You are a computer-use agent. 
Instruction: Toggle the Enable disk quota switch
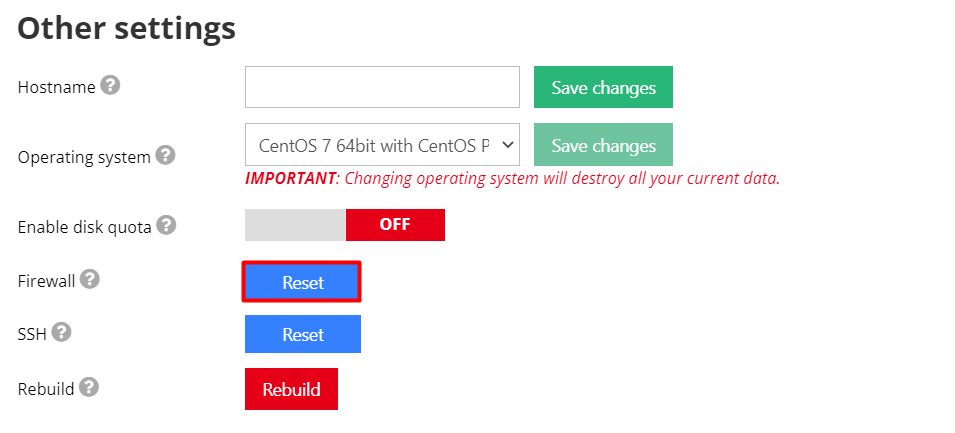[345, 225]
